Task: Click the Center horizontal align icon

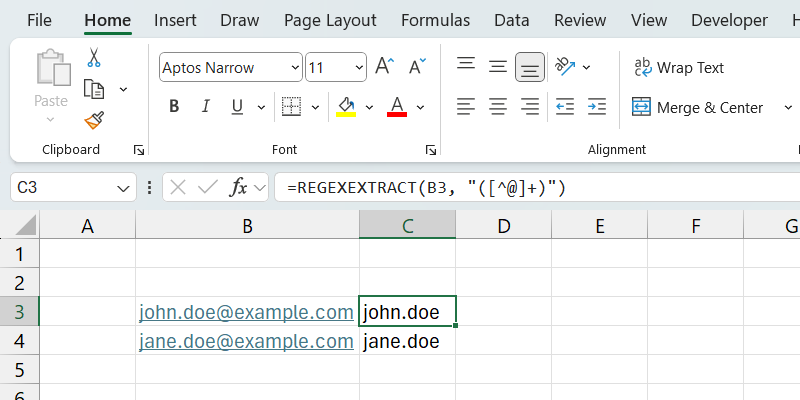Action: [x=497, y=107]
